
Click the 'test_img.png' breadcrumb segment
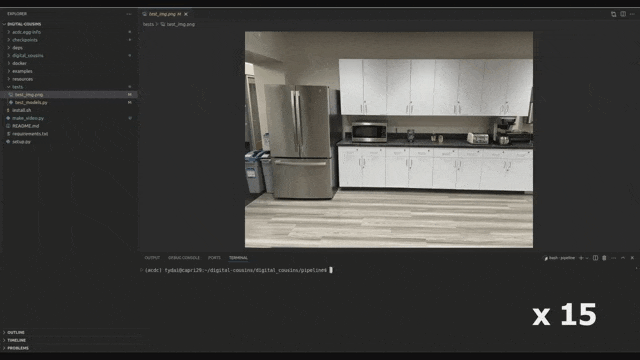pos(180,24)
